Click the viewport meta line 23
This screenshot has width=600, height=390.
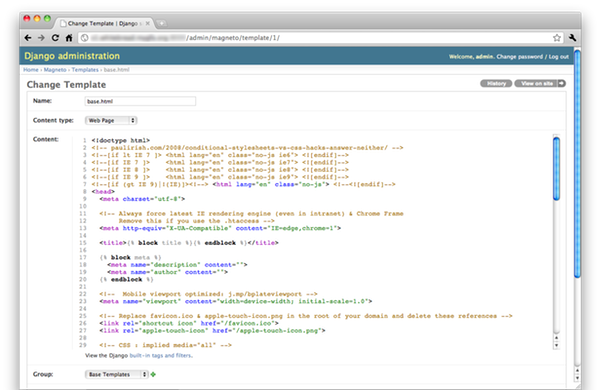(236, 302)
